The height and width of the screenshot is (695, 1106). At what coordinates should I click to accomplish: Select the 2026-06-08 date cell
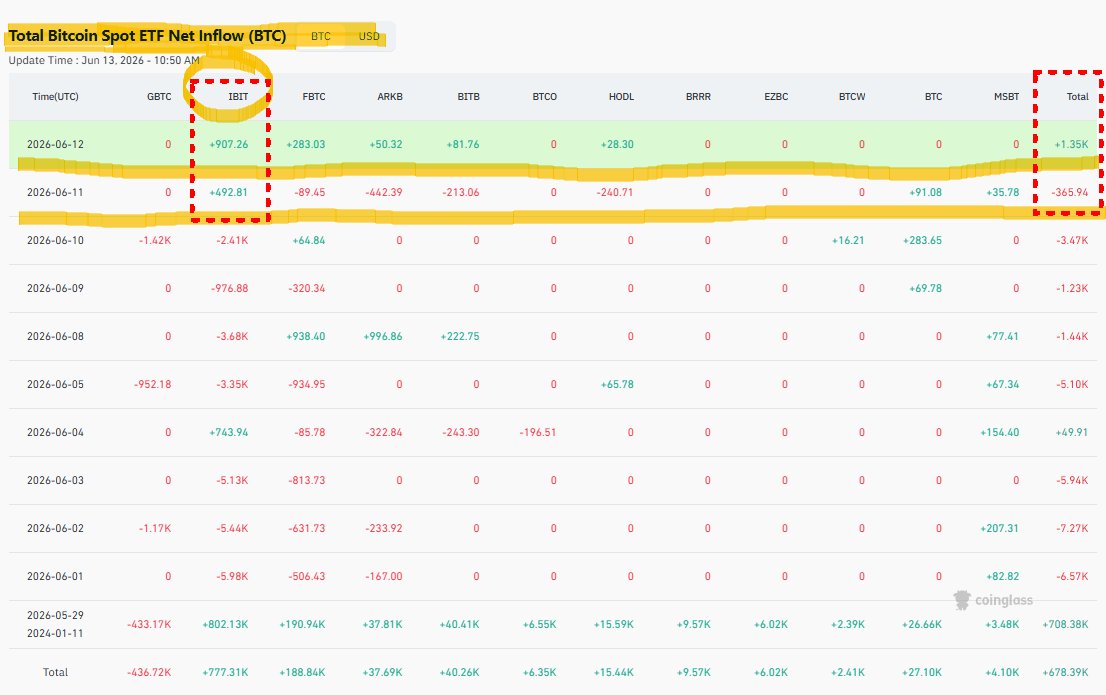point(56,337)
